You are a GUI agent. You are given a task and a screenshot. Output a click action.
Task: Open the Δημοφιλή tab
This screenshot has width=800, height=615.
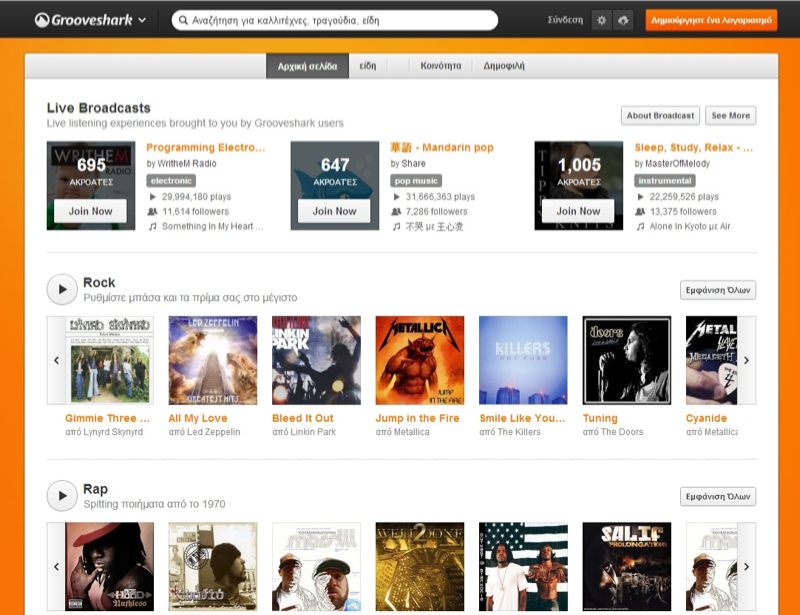504,66
